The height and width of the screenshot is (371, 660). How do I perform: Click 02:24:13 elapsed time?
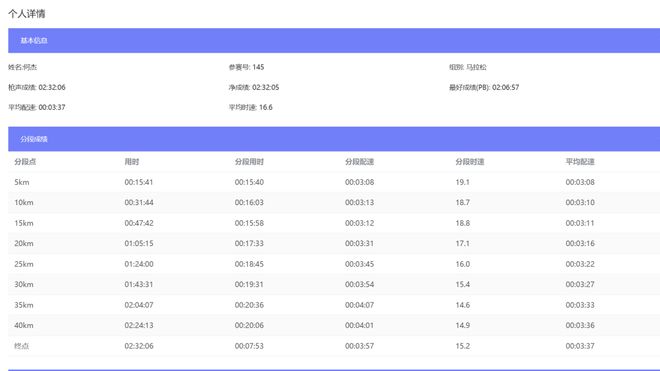coord(139,325)
